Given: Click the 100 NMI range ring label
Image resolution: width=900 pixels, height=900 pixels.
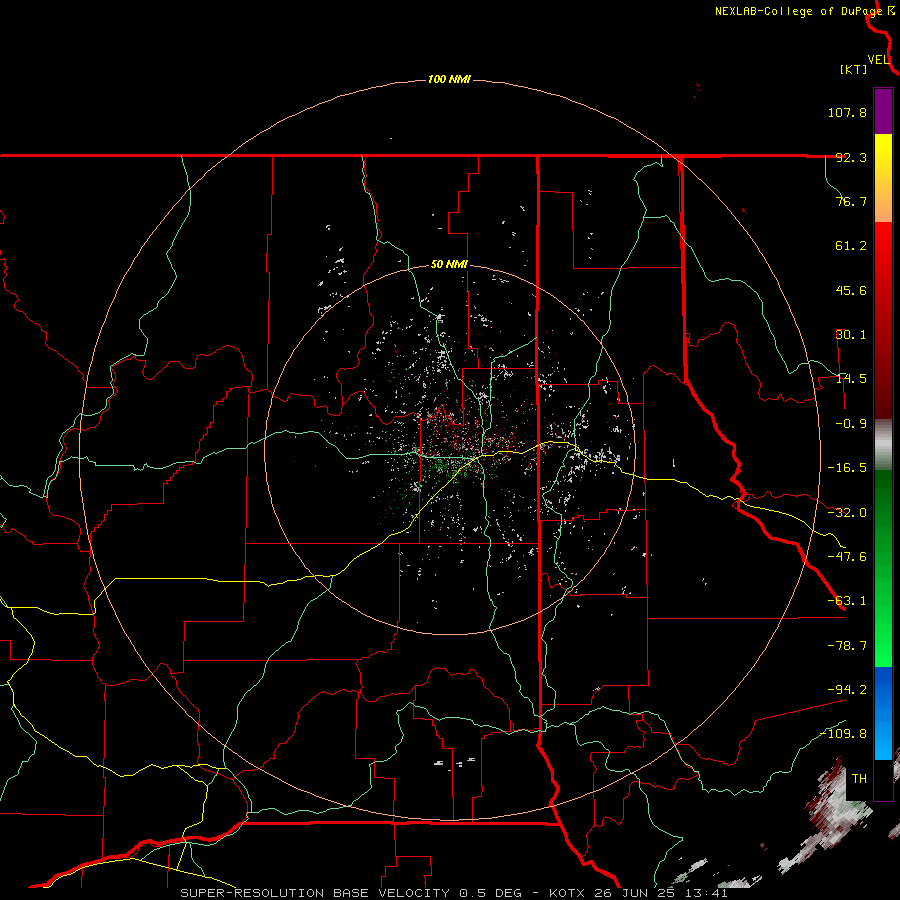Looking at the screenshot, I should click(449, 79).
